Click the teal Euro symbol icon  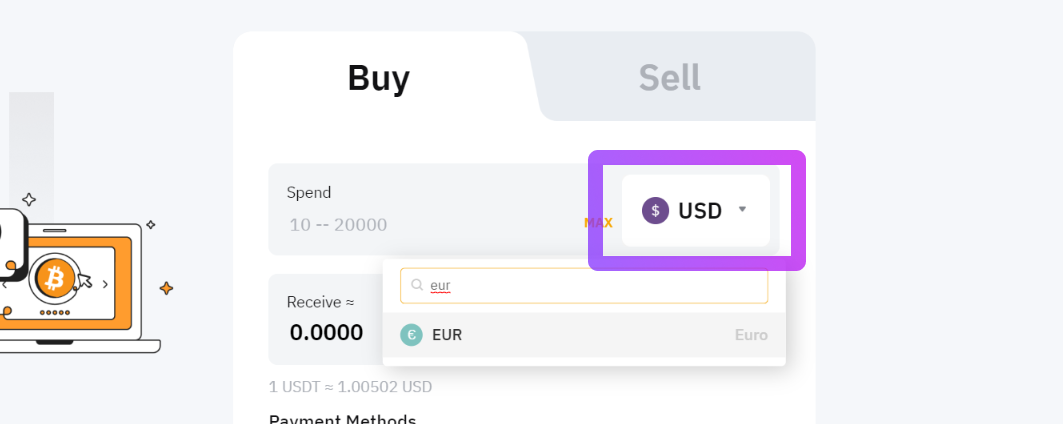411,334
